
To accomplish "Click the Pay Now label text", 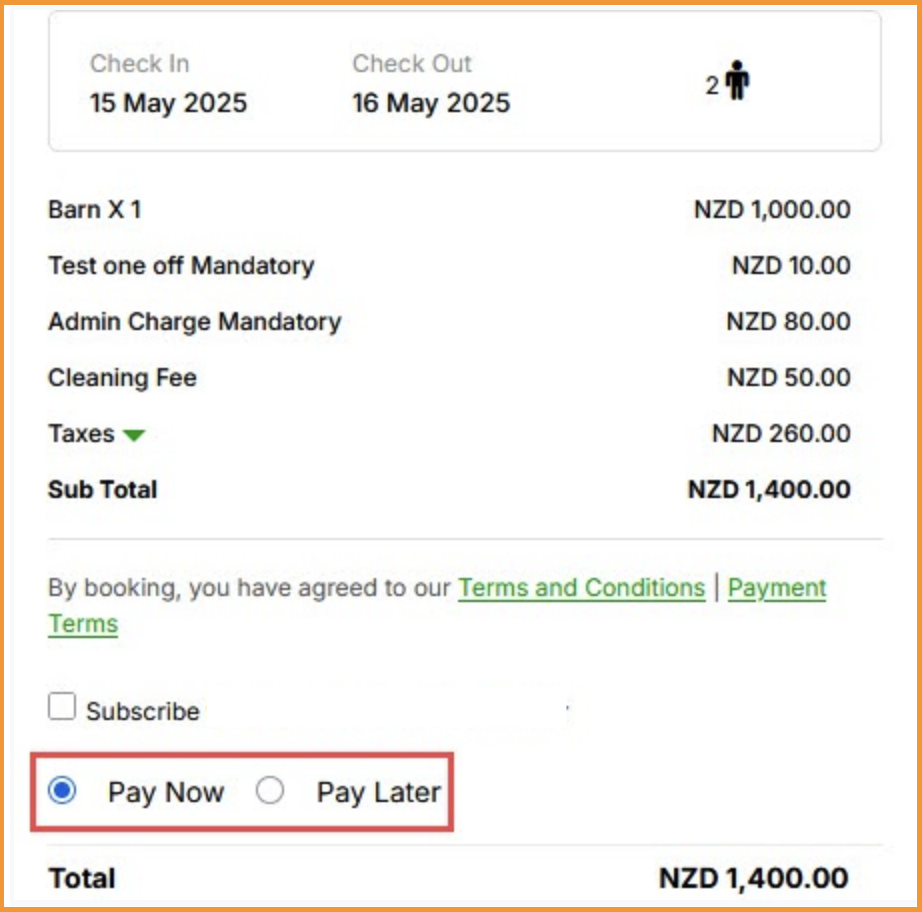I will 166,793.
